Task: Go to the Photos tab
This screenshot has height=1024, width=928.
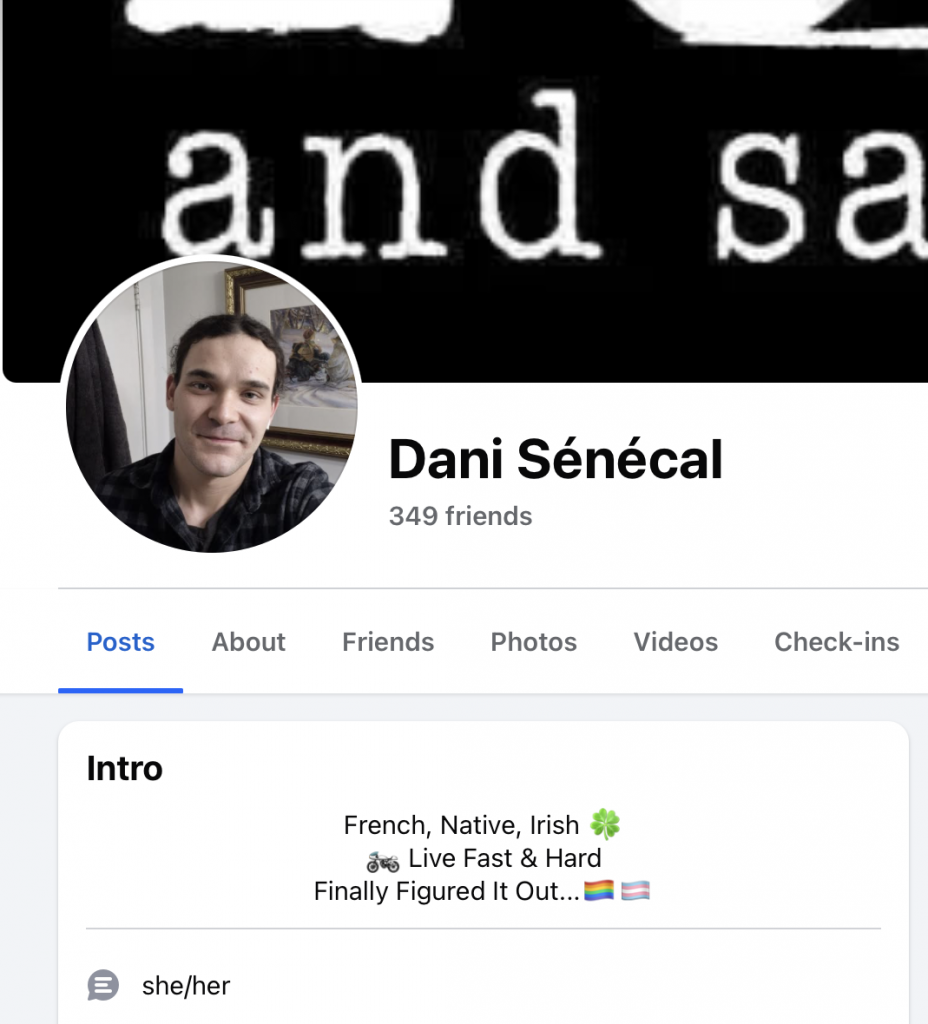Action: point(534,642)
